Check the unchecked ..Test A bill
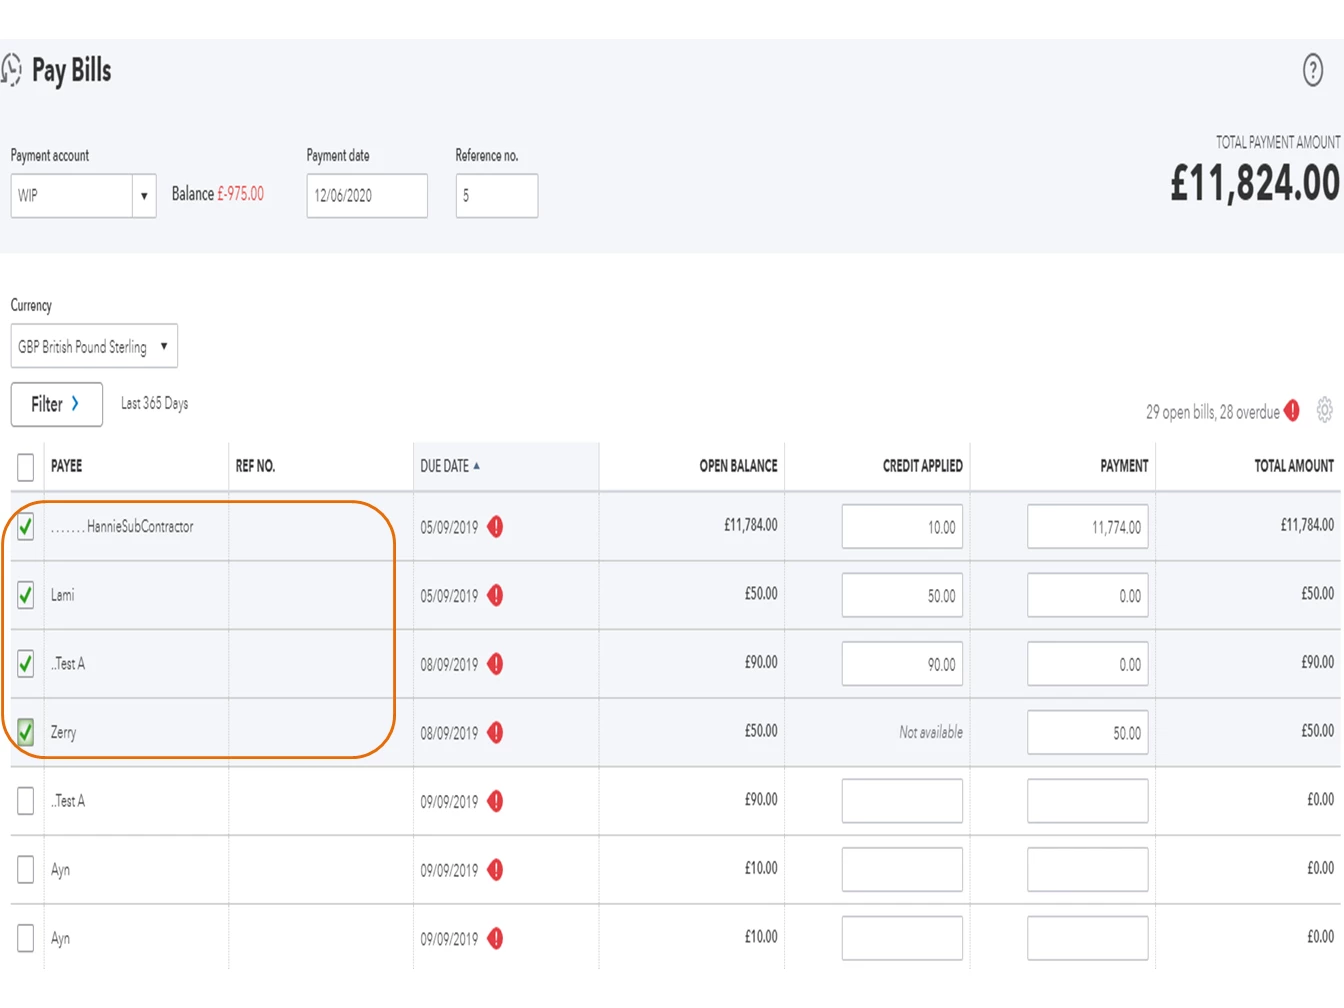The image size is (1344, 1008). click(26, 801)
